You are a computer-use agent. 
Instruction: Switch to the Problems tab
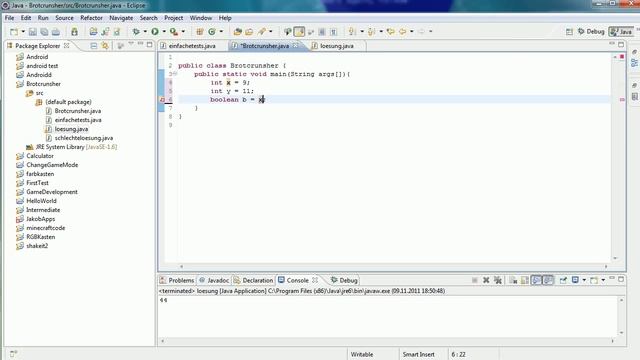(x=177, y=280)
